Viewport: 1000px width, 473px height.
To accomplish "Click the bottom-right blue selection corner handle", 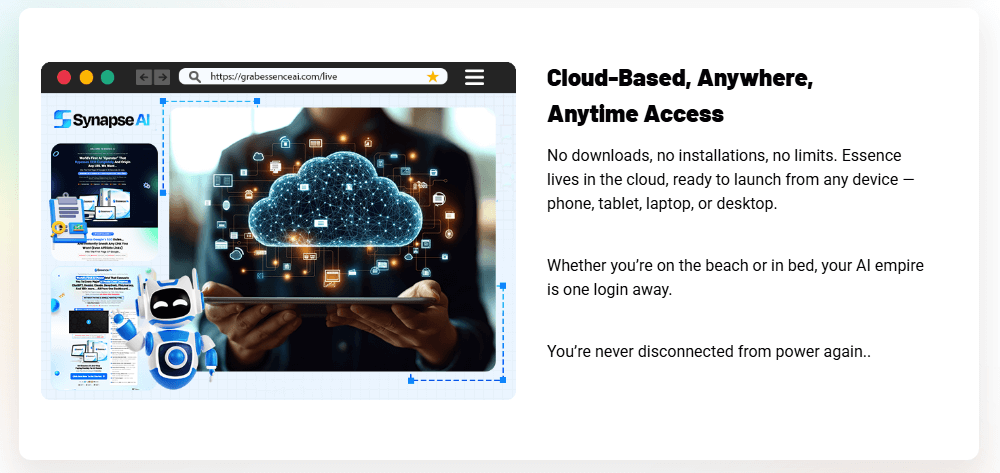I will [x=503, y=379].
